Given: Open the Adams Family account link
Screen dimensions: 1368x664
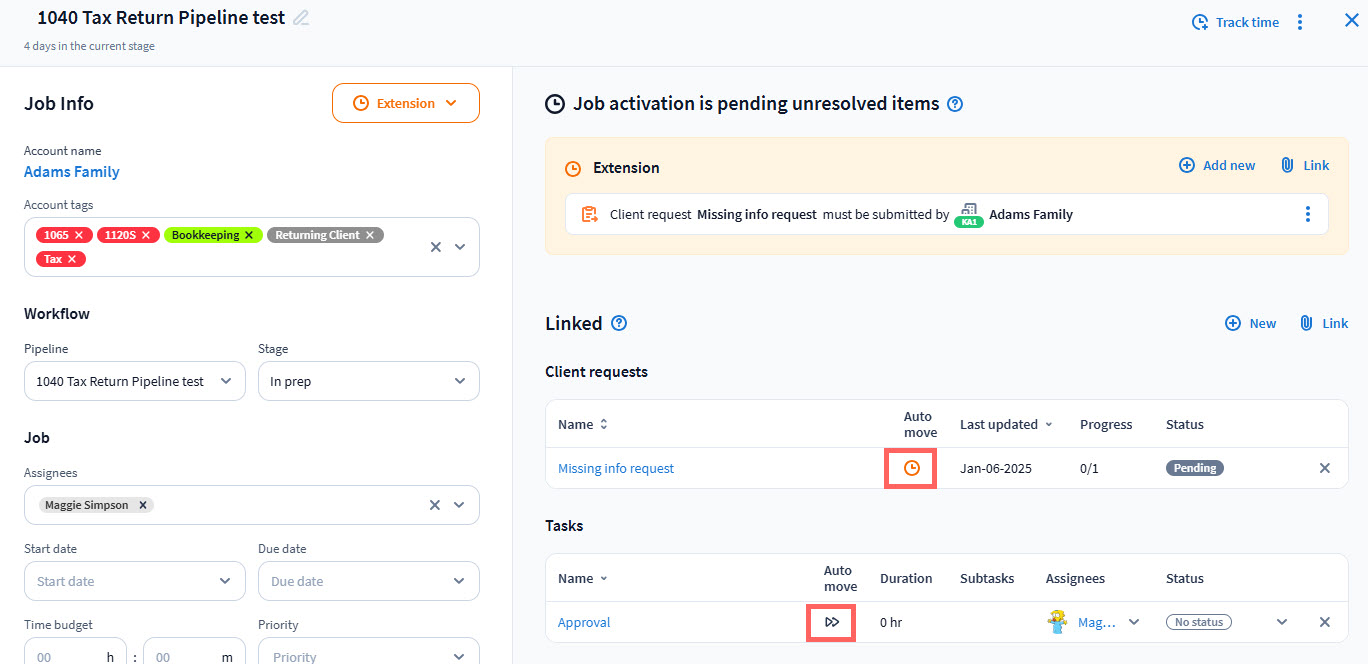Looking at the screenshot, I should (72, 172).
